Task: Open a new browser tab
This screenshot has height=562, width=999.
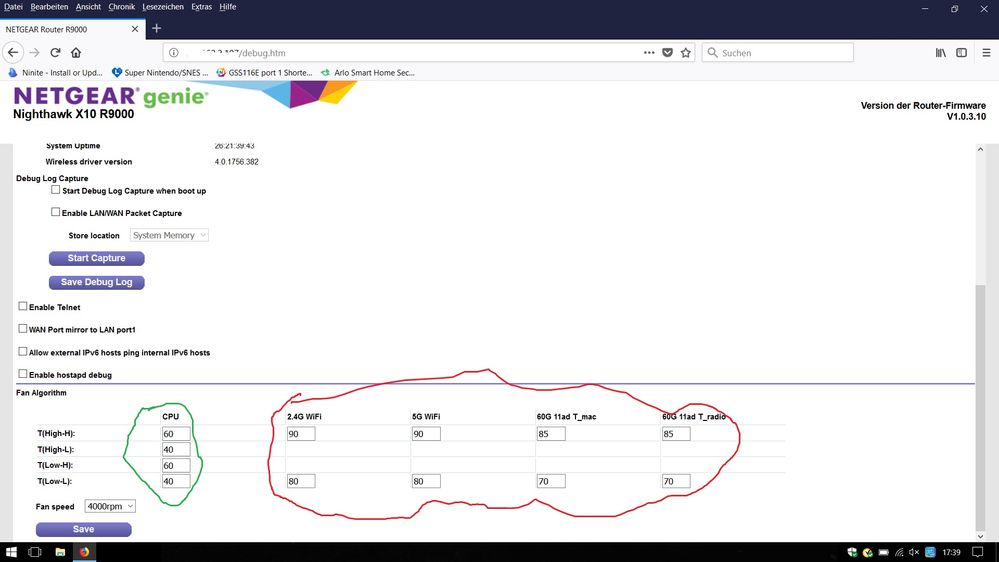Action: (x=156, y=29)
